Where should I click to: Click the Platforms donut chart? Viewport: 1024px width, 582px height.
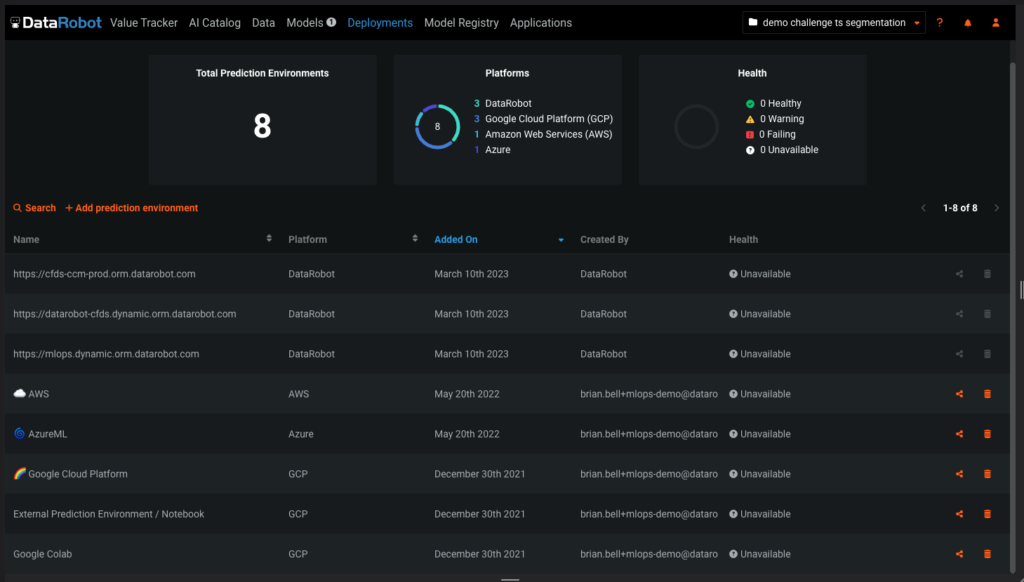[438, 127]
